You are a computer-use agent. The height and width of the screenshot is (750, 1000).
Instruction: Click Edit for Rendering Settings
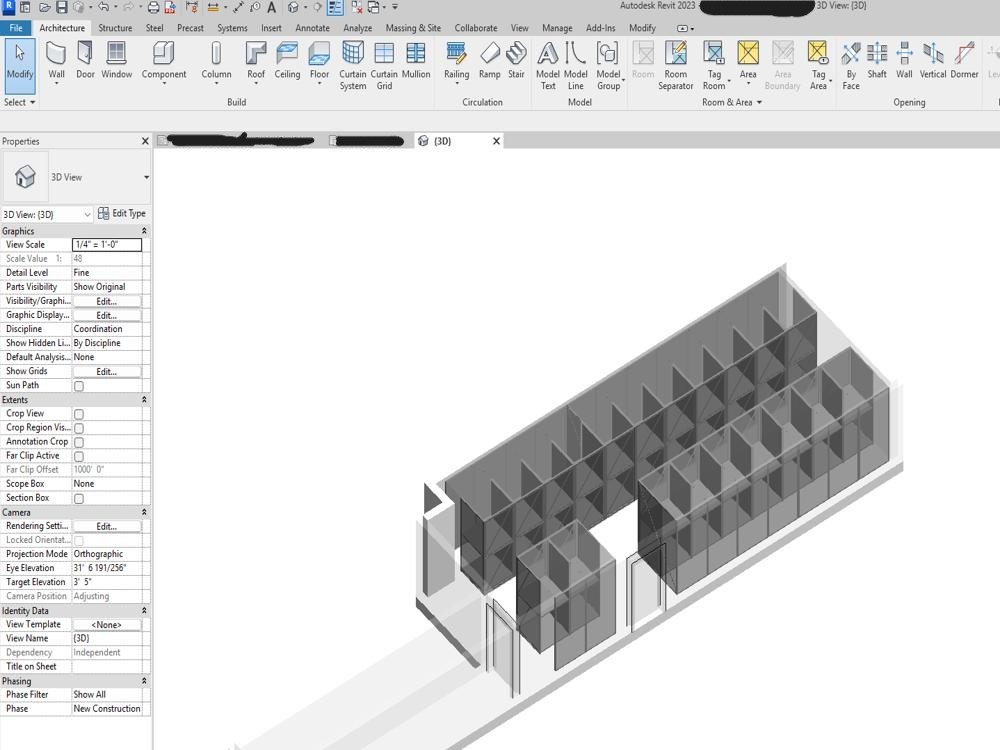pos(107,526)
